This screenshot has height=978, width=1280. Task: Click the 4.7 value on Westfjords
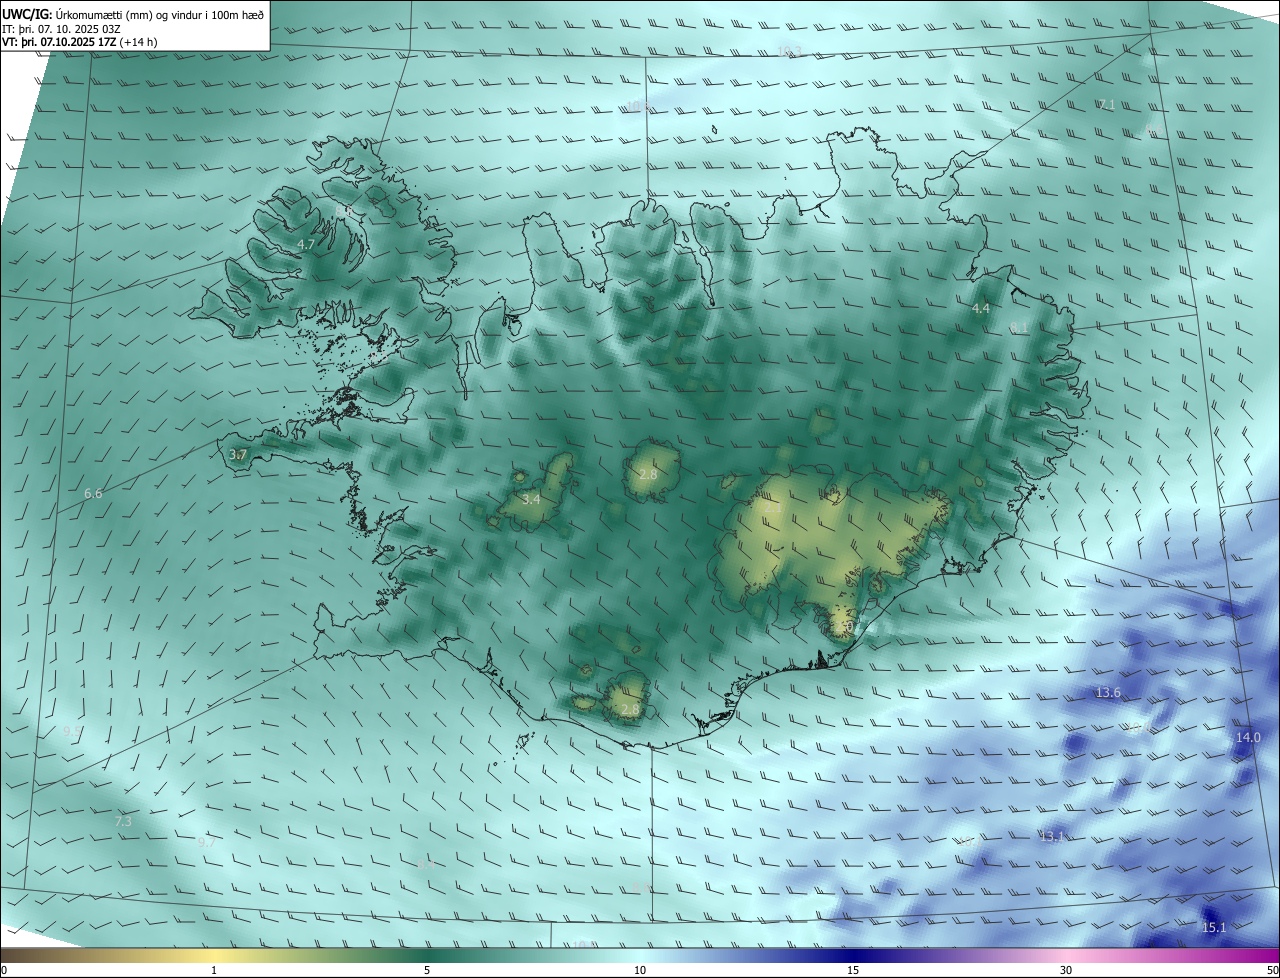307,244
